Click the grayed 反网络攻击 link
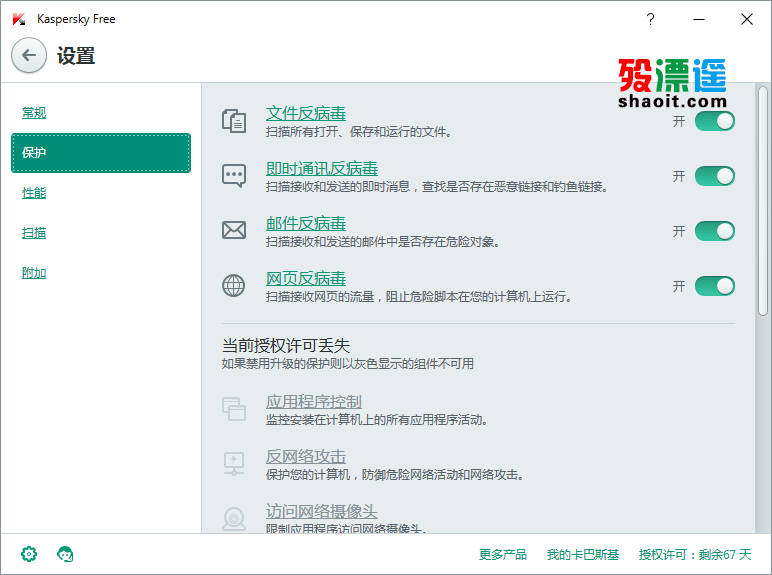 306,457
